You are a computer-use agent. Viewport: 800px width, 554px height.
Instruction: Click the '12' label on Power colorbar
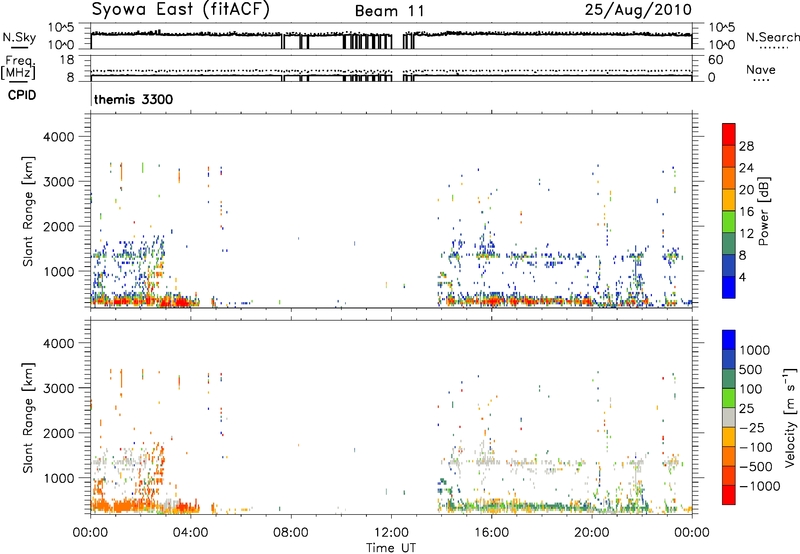[746, 234]
